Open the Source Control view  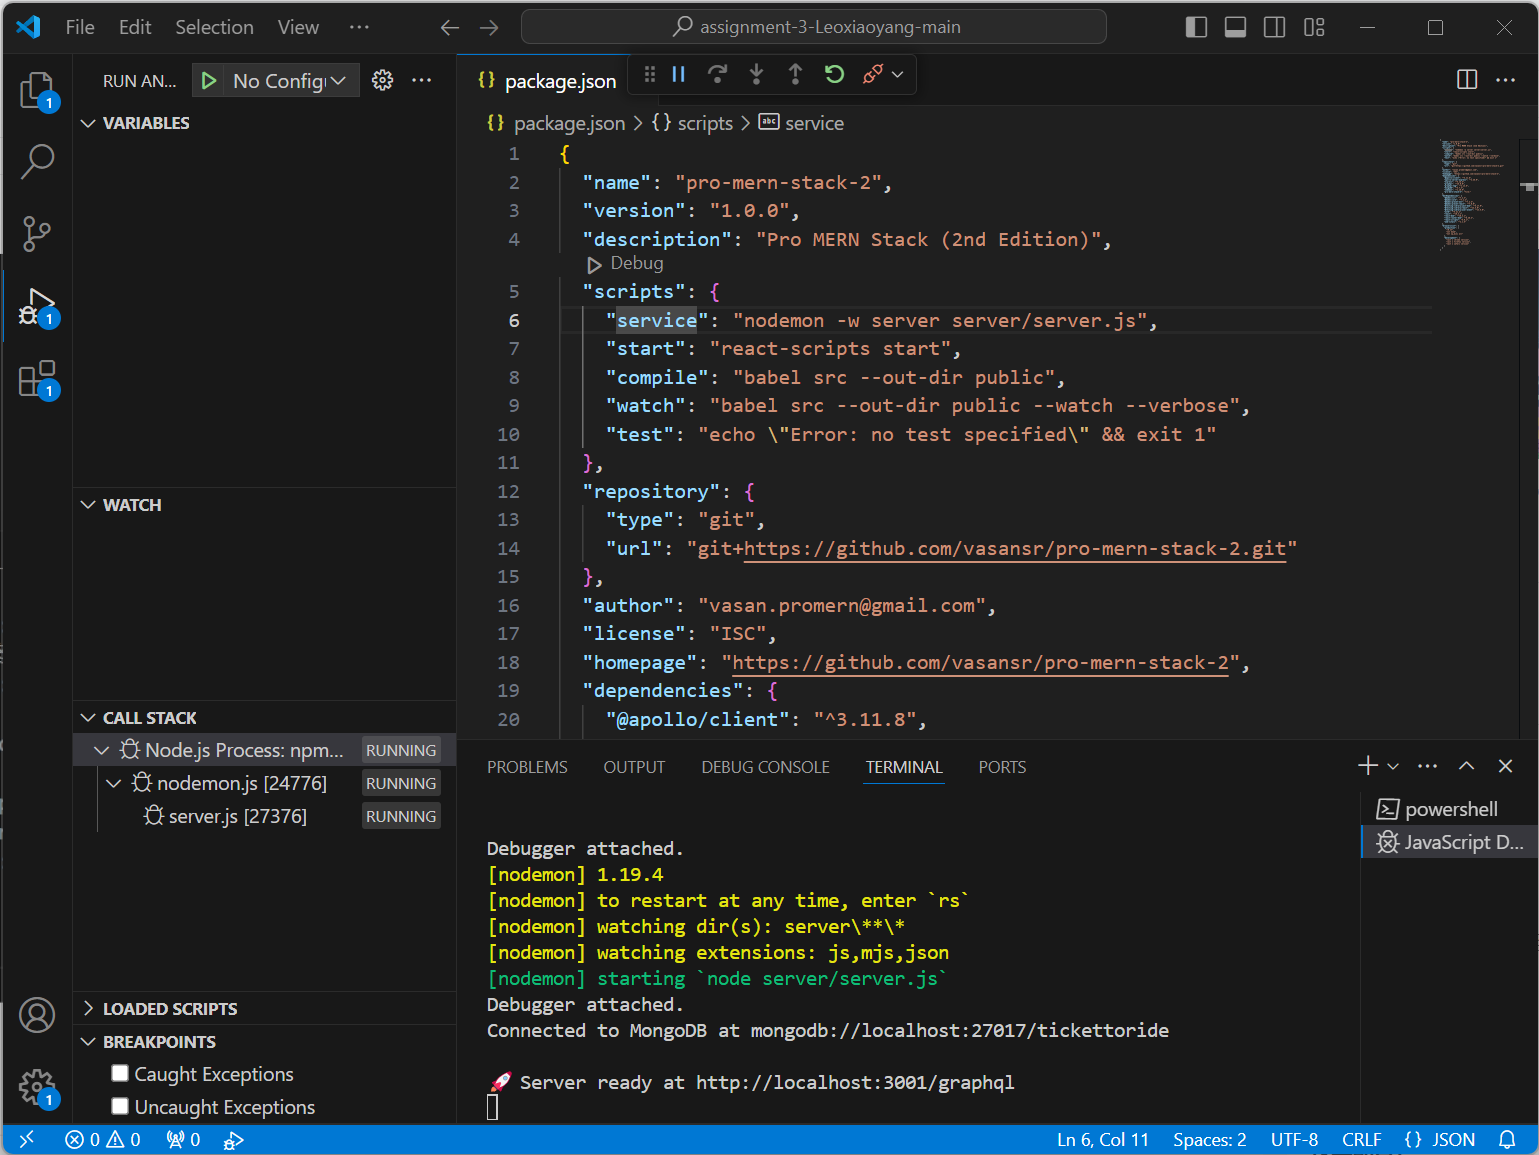point(37,233)
